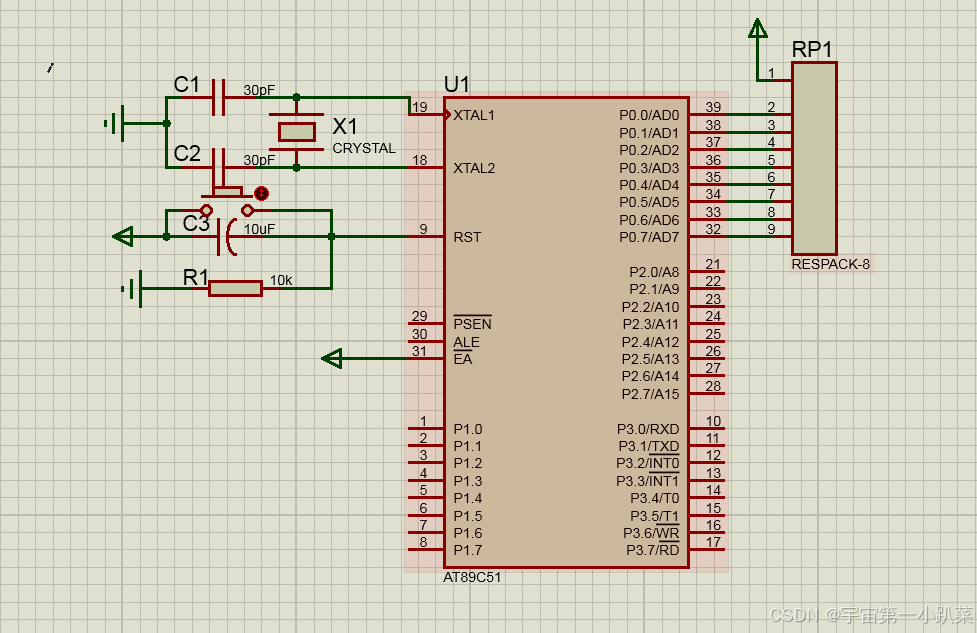The width and height of the screenshot is (977, 633).
Task: Click the 10k value on R1
Action: pos(281,280)
